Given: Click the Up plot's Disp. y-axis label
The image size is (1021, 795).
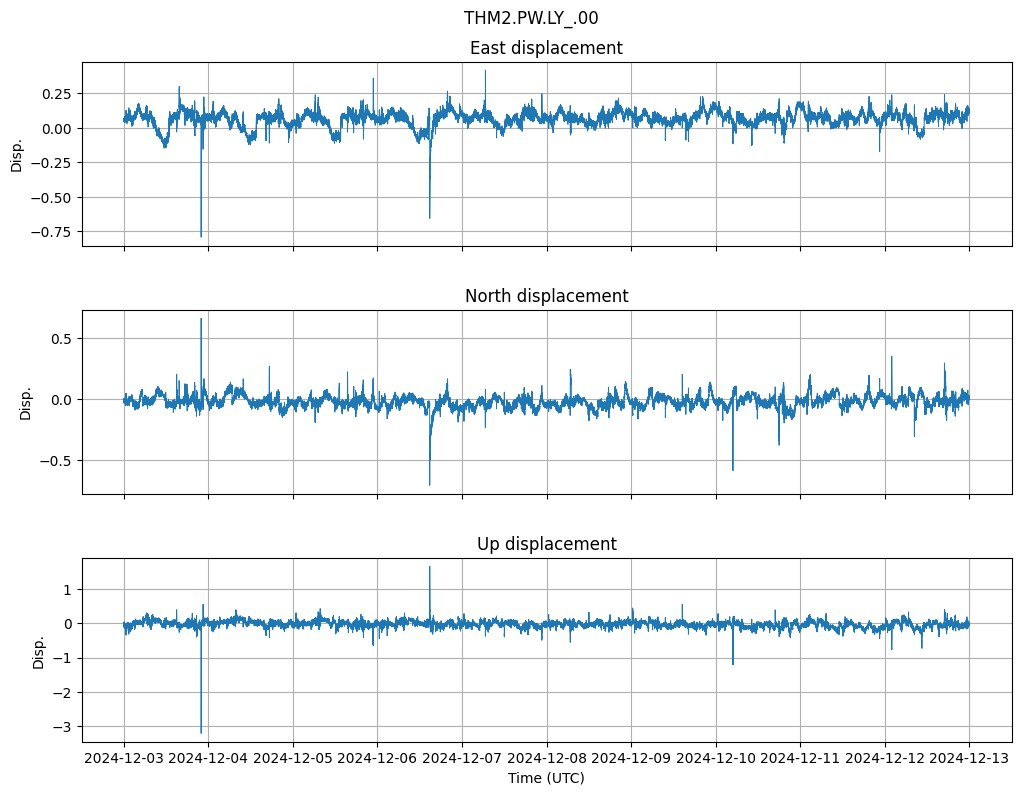Looking at the screenshot, I should point(39,650).
